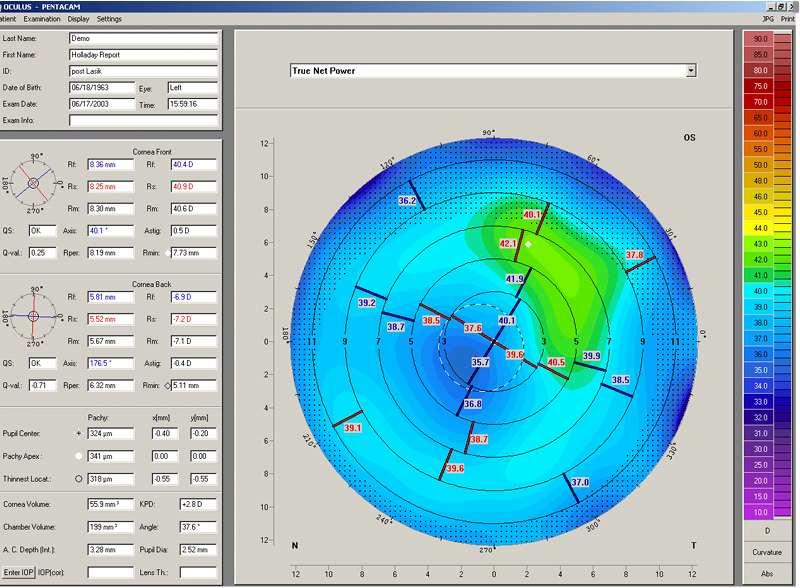Click the D unit label under color scale
Image resolution: width=800 pixels, height=588 pixels.
tap(767, 531)
